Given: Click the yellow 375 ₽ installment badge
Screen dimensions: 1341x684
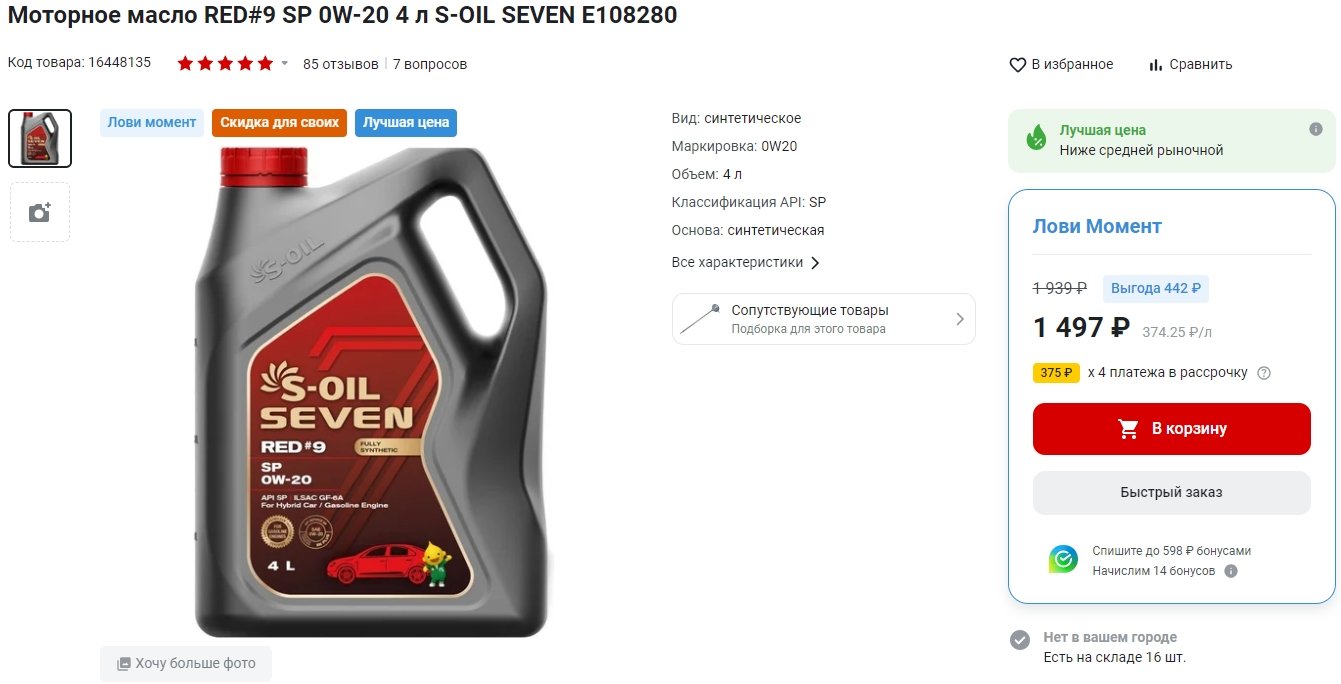Looking at the screenshot, I should (1056, 373).
